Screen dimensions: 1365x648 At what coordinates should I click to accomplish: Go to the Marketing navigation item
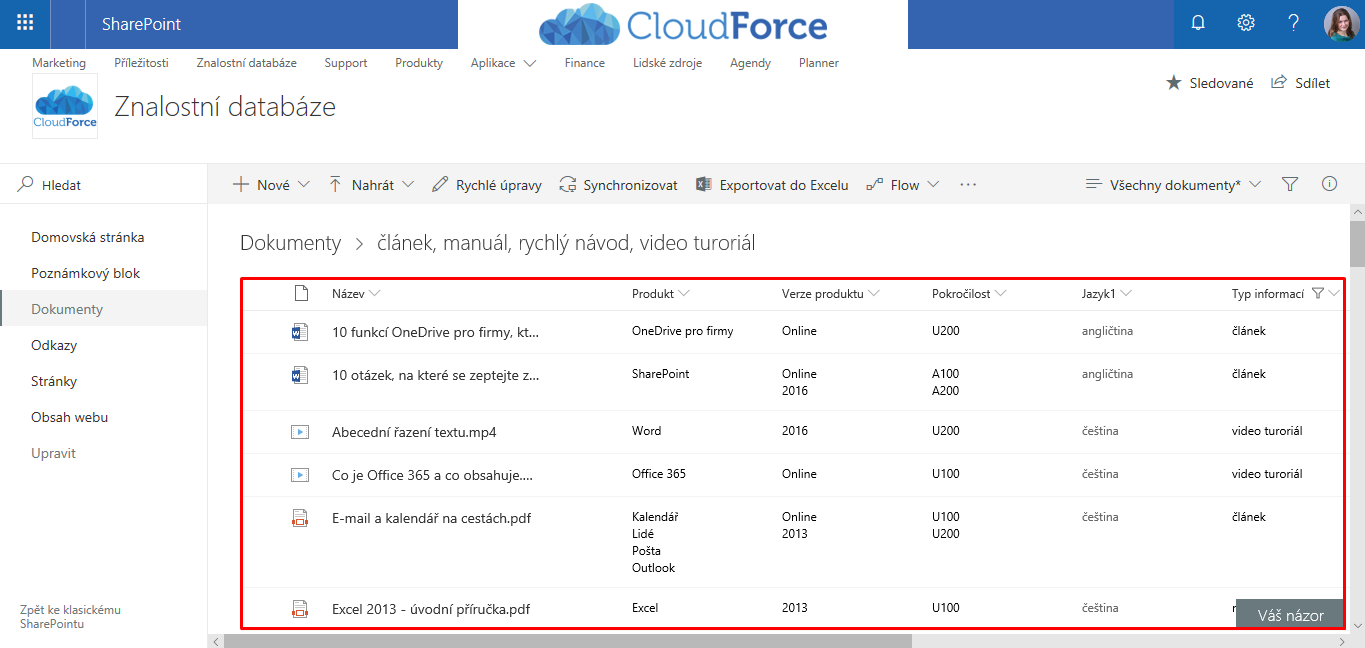(x=59, y=63)
